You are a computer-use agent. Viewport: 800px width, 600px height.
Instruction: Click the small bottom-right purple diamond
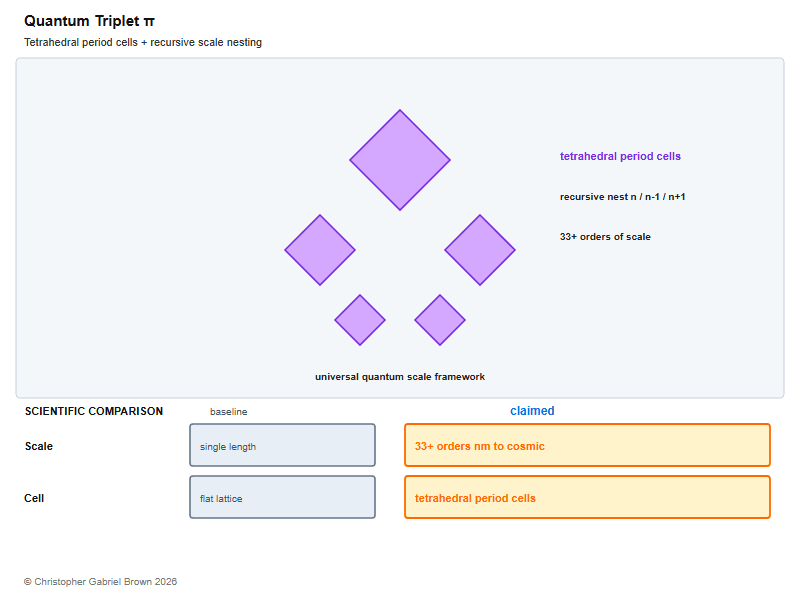pyautogui.click(x=440, y=320)
